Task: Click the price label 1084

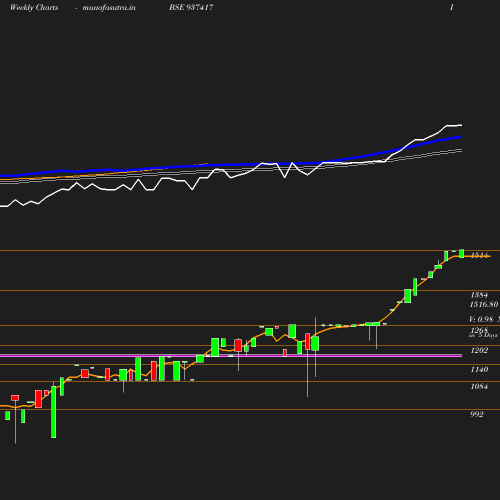Action: coord(479,386)
